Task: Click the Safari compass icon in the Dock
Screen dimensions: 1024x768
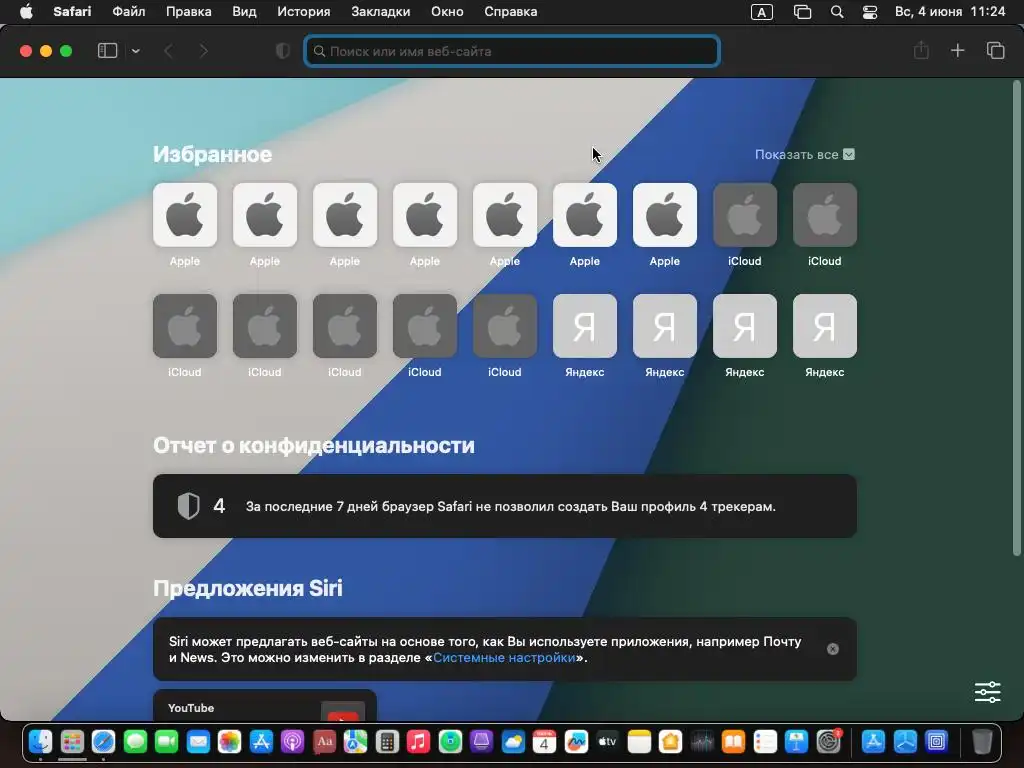Action: [103, 742]
